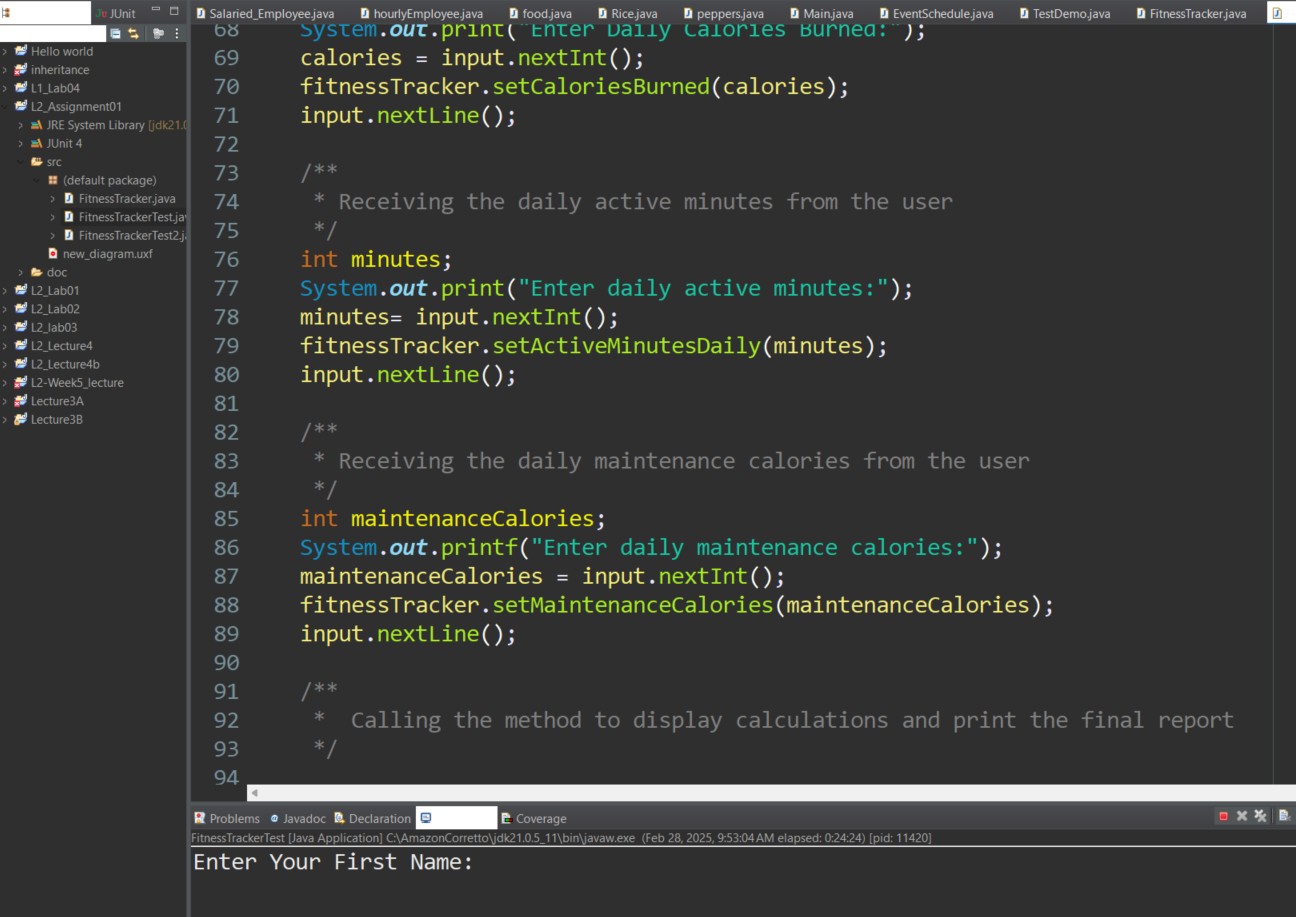Click Remove All Terminated Launches icon
Image resolution: width=1296 pixels, height=917 pixels.
pos(1260,817)
